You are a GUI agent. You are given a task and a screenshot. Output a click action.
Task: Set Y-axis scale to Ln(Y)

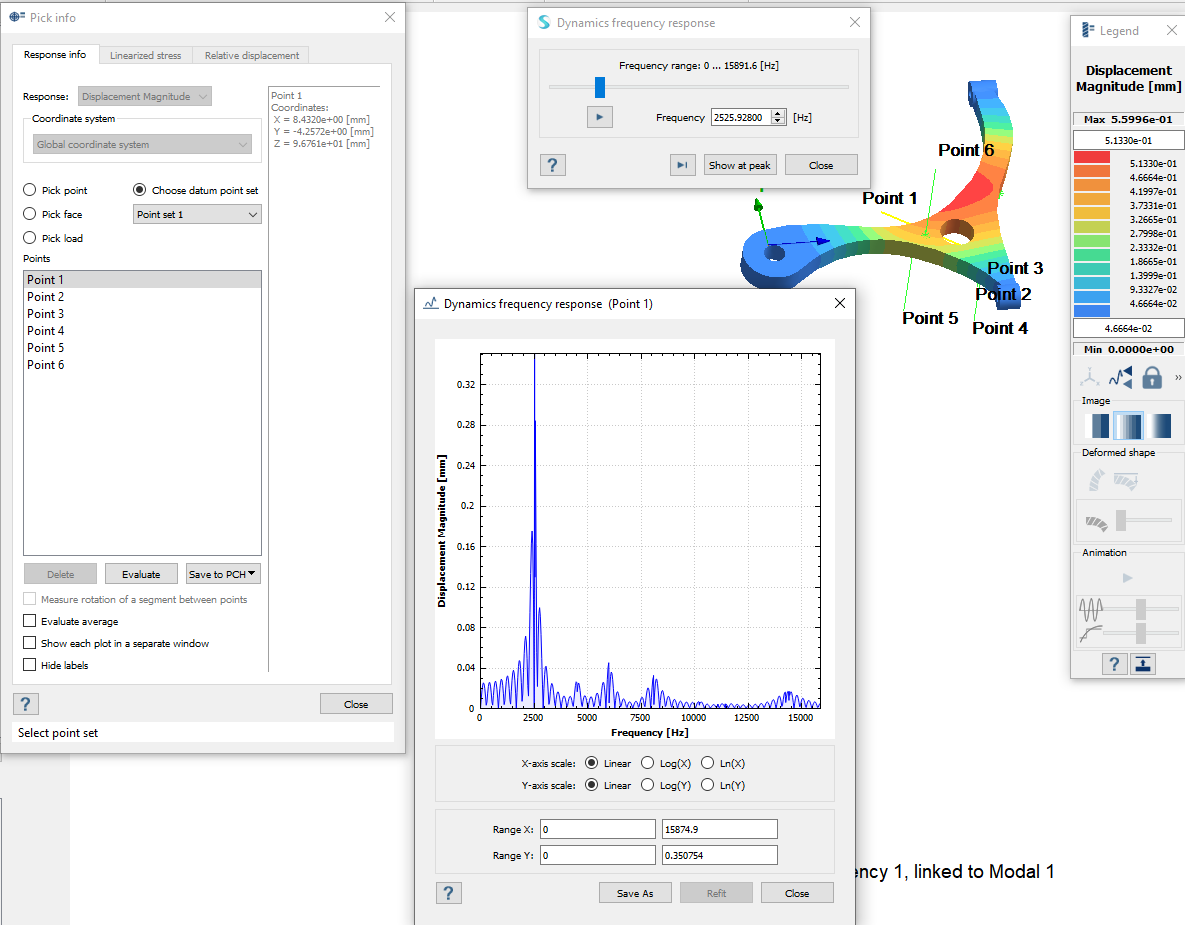point(707,784)
